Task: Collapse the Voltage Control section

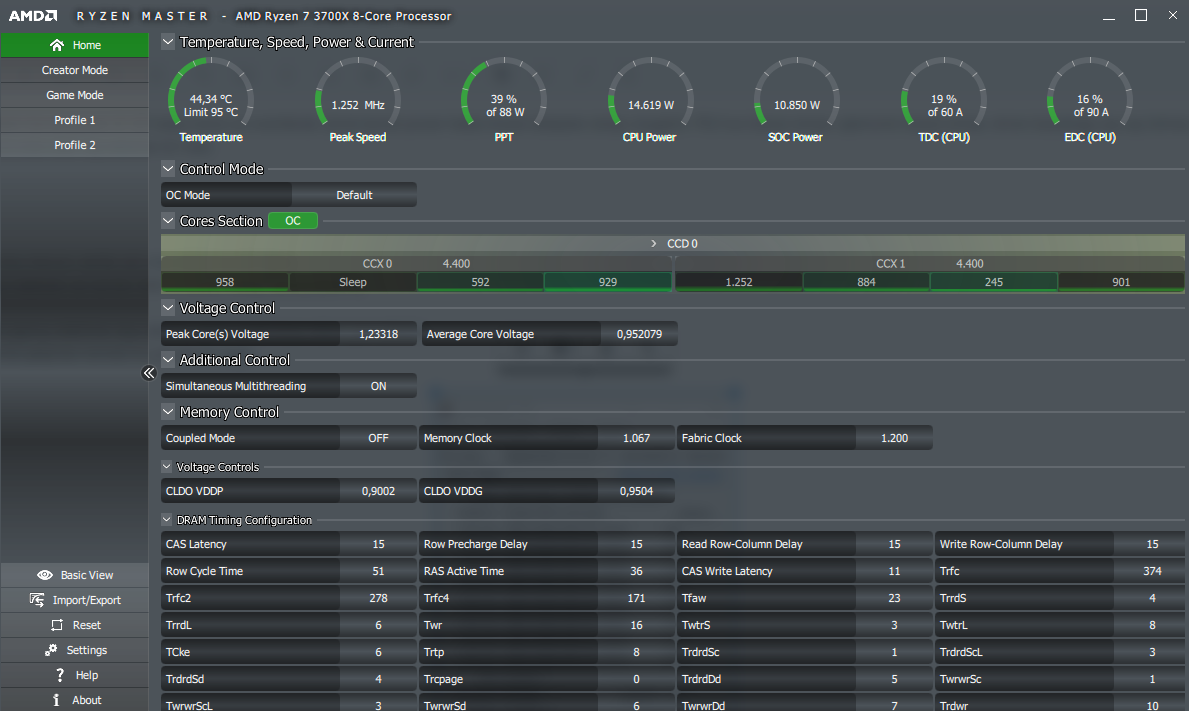Action: coord(168,308)
